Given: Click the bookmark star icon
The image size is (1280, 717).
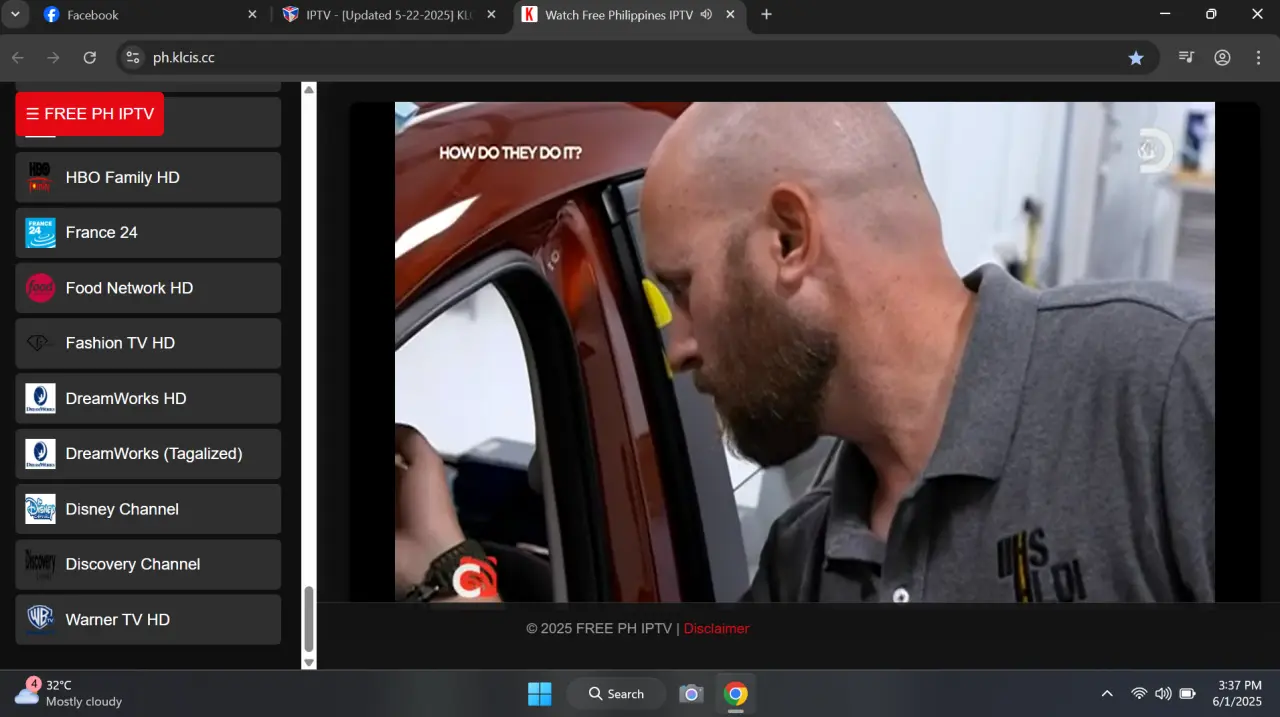Looking at the screenshot, I should click(1136, 58).
